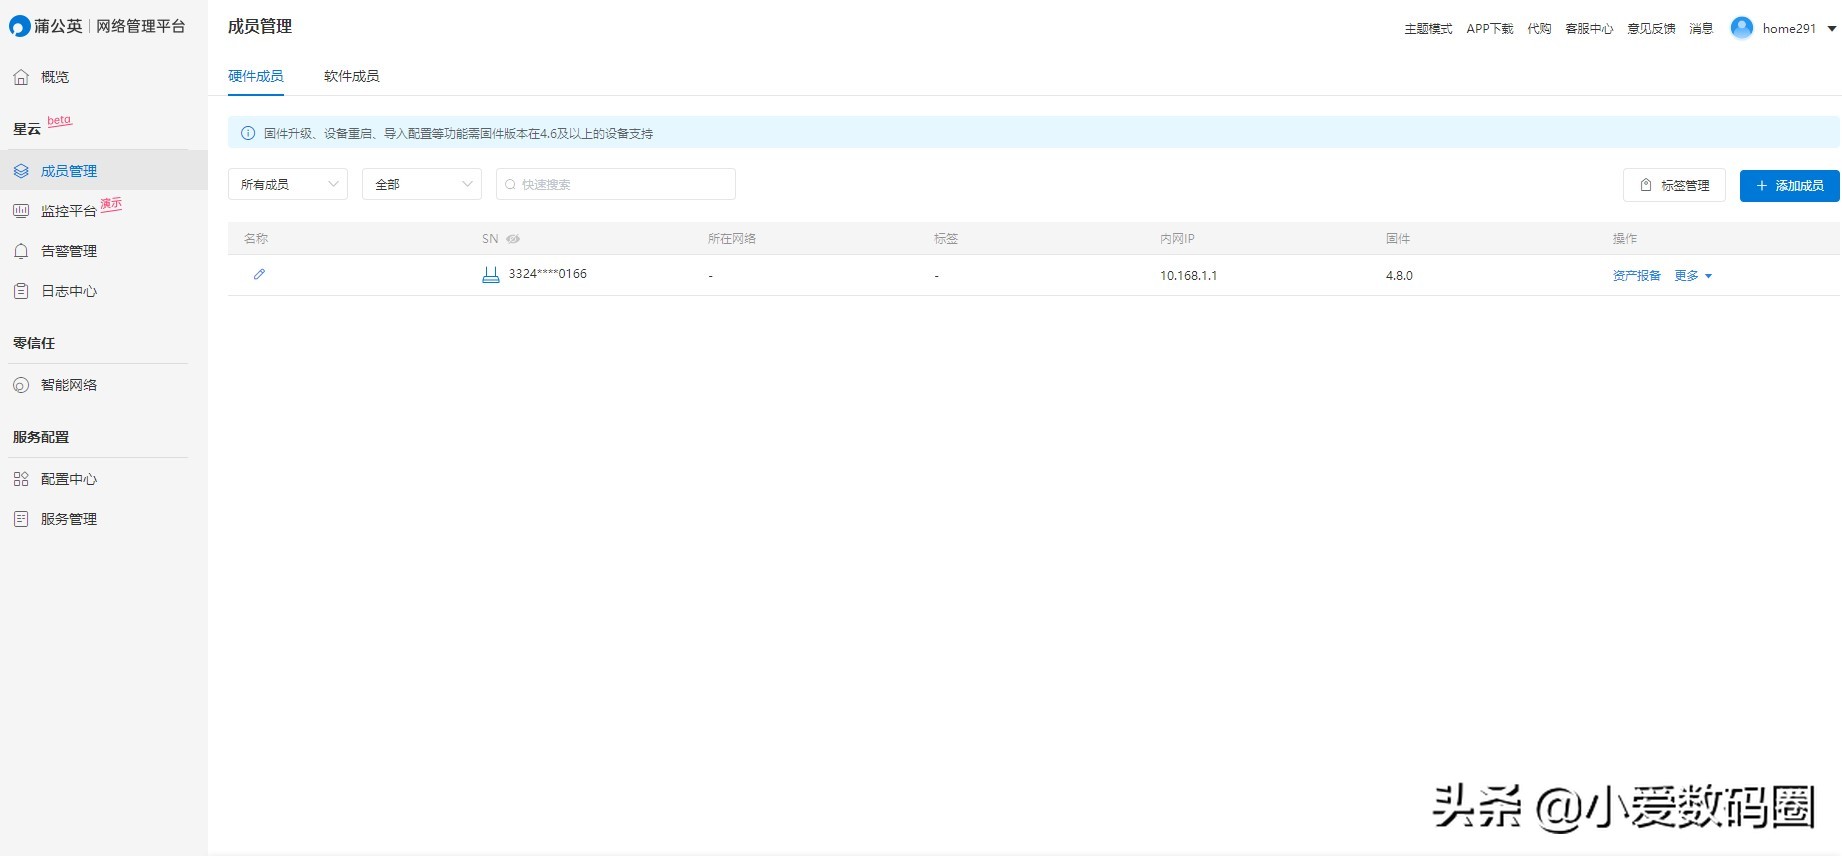Click the SN value 3324****0166
The width and height of the screenshot is (1842, 856).
tap(548, 274)
